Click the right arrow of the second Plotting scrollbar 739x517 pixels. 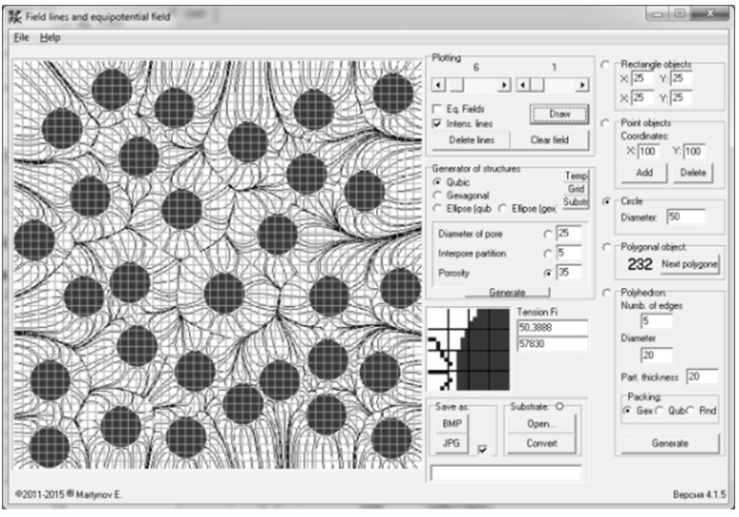581,86
